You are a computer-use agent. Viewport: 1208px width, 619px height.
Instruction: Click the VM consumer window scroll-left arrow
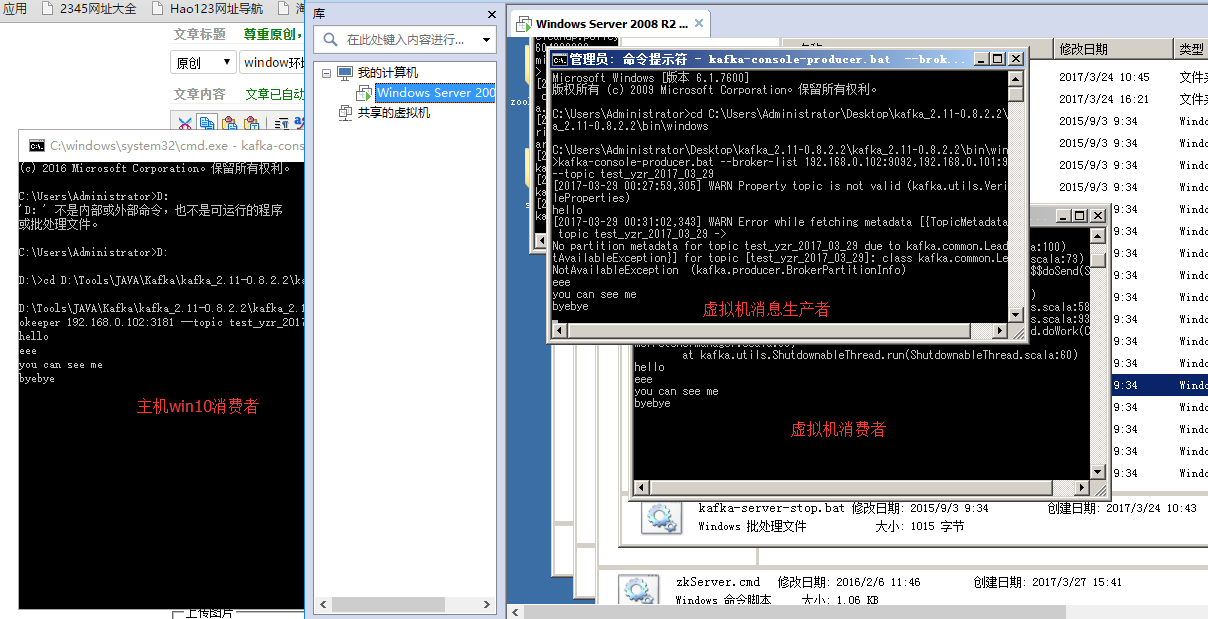(640, 488)
